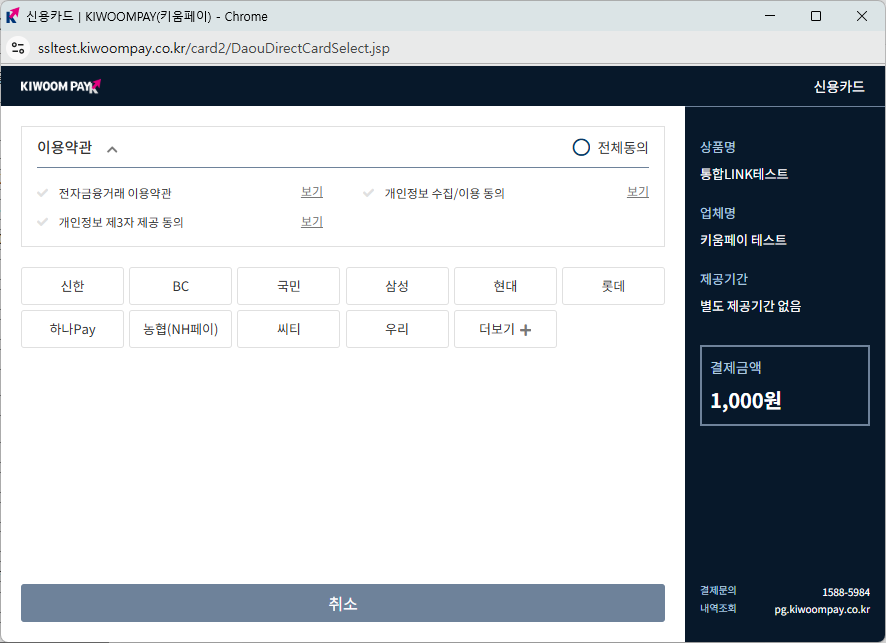
Task: Click the address bar URL
Action: 214,48
